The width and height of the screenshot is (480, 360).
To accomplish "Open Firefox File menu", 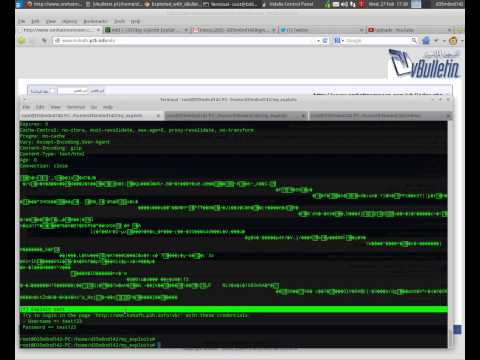I will [22, 21].
